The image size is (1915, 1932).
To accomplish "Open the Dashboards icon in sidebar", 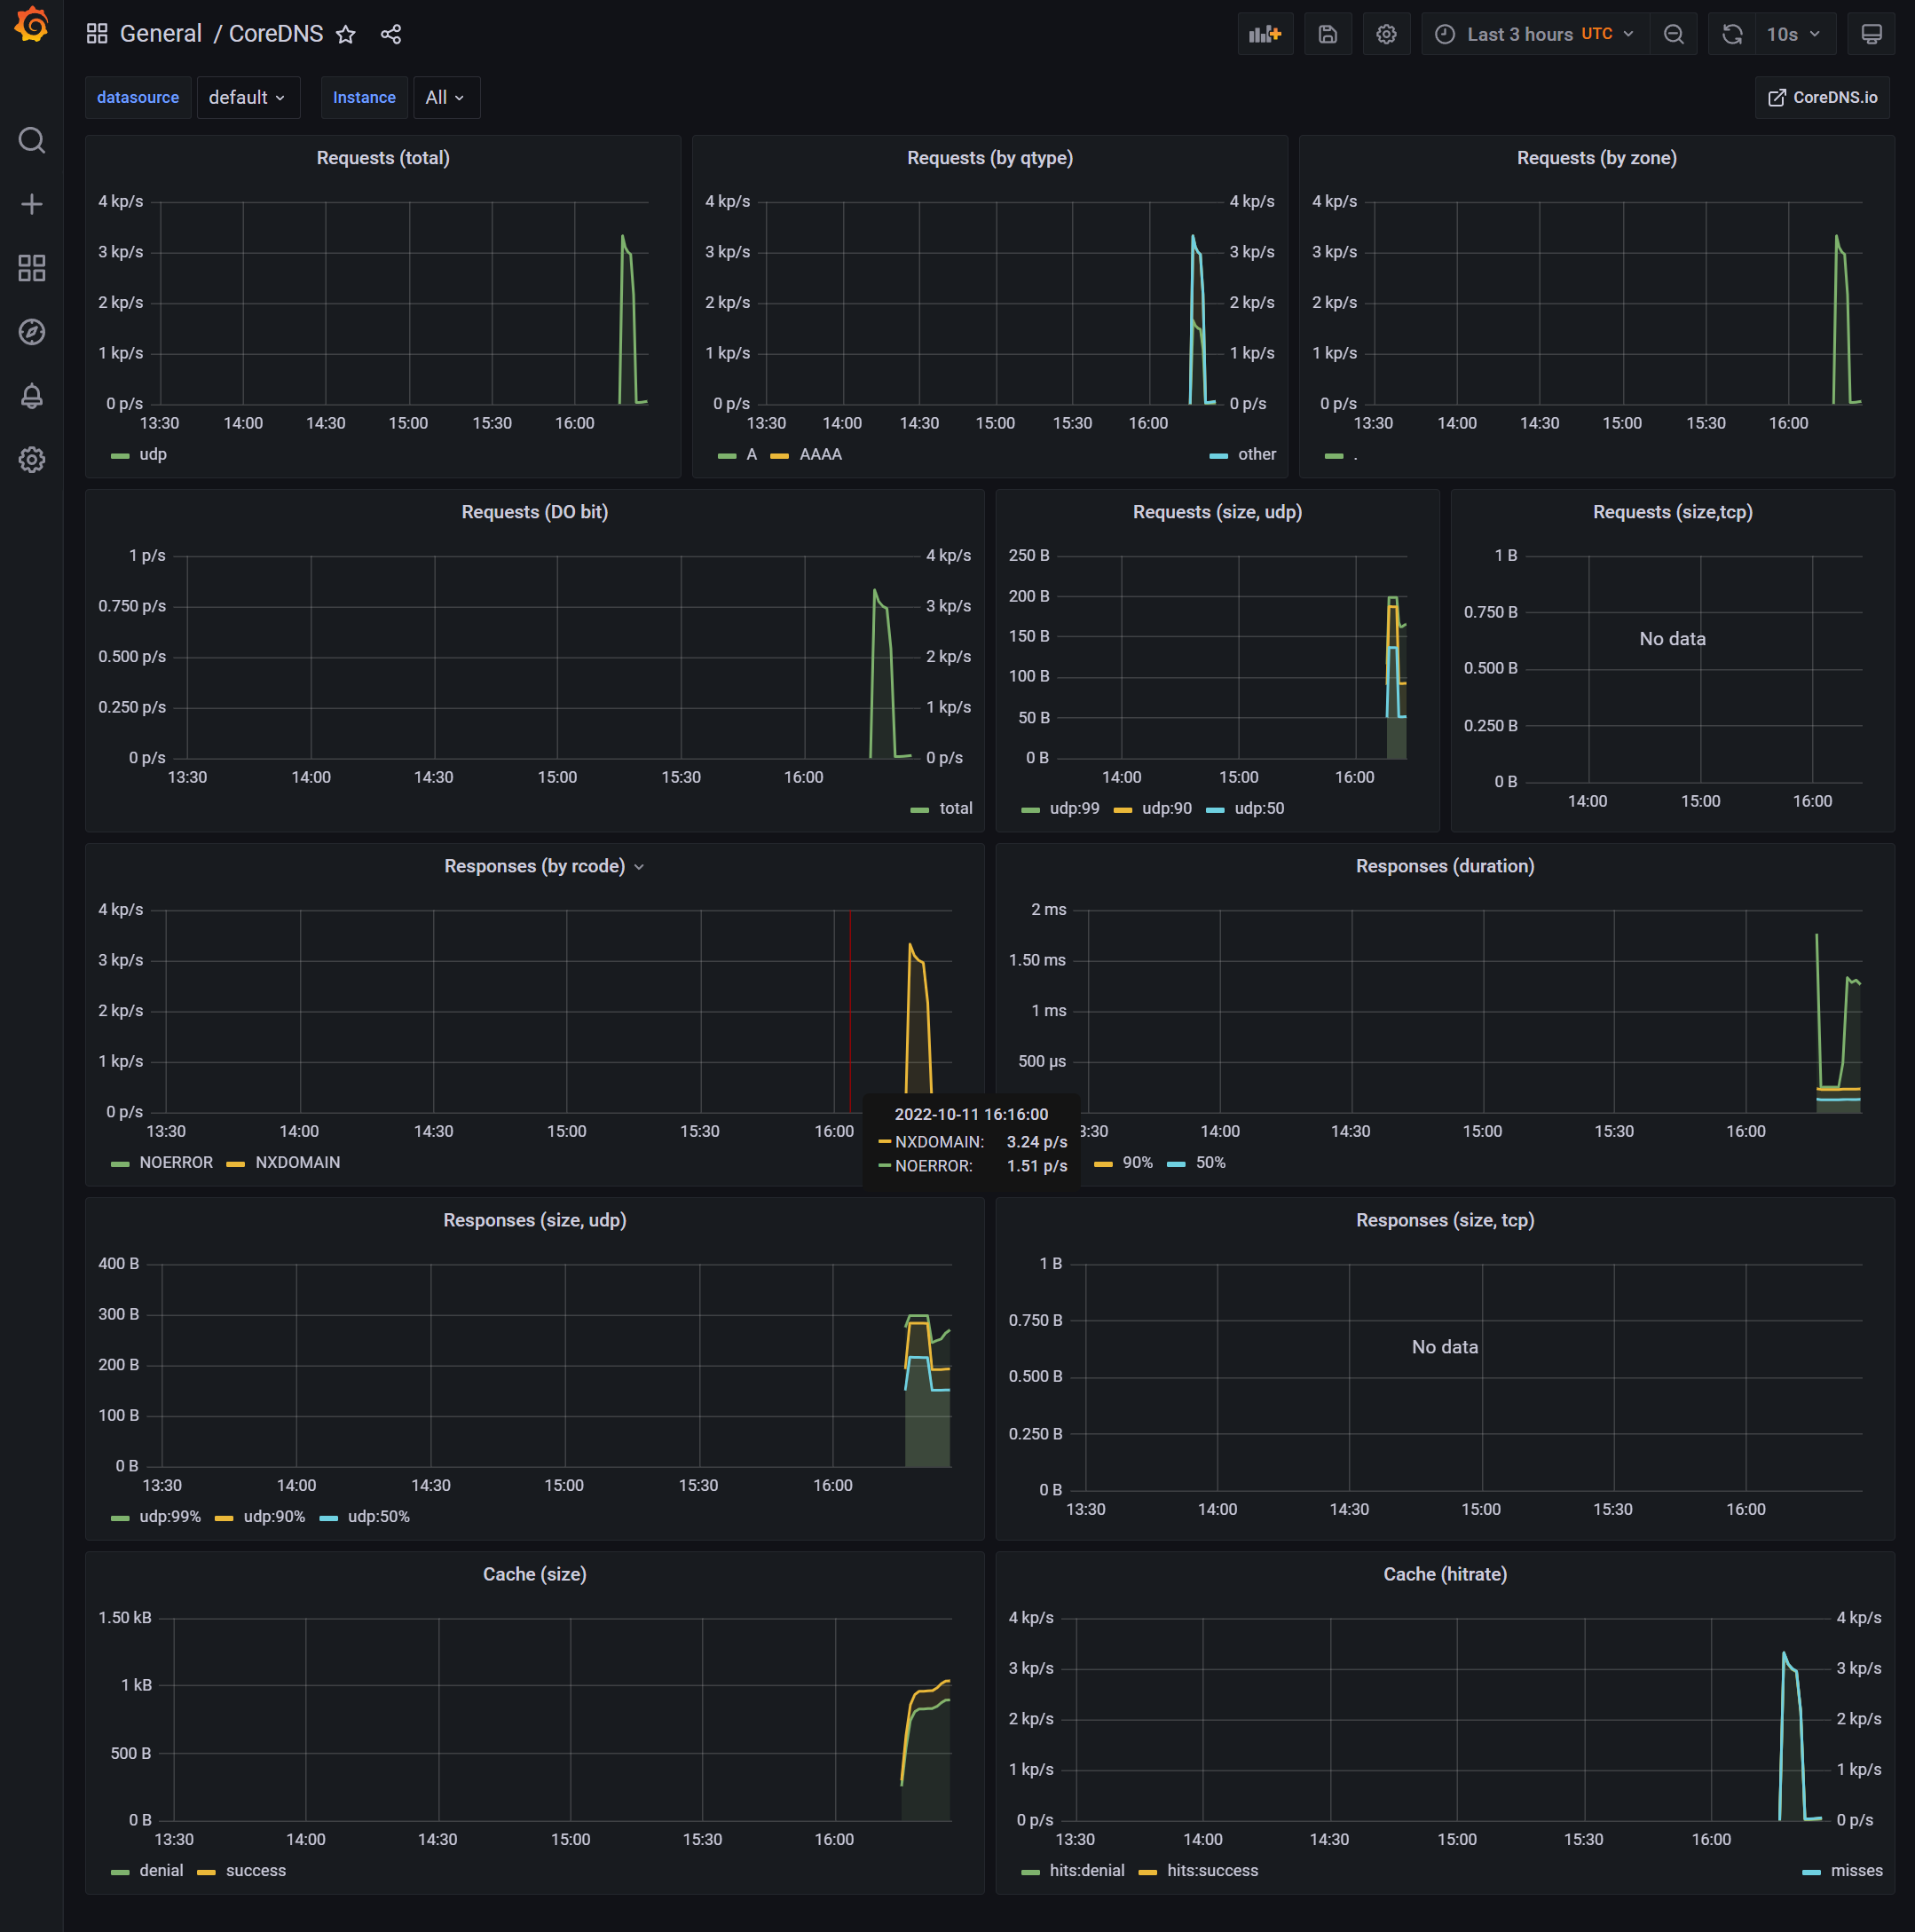I will coord(32,268).
